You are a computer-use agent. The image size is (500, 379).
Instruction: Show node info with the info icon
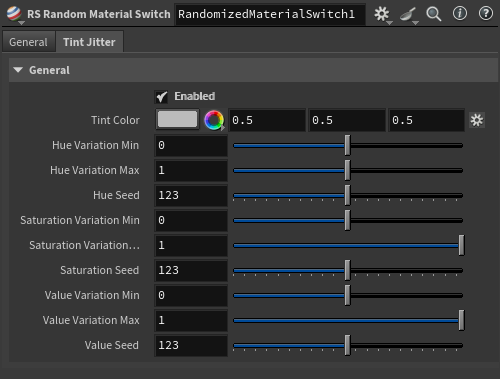tap(460, 14)
